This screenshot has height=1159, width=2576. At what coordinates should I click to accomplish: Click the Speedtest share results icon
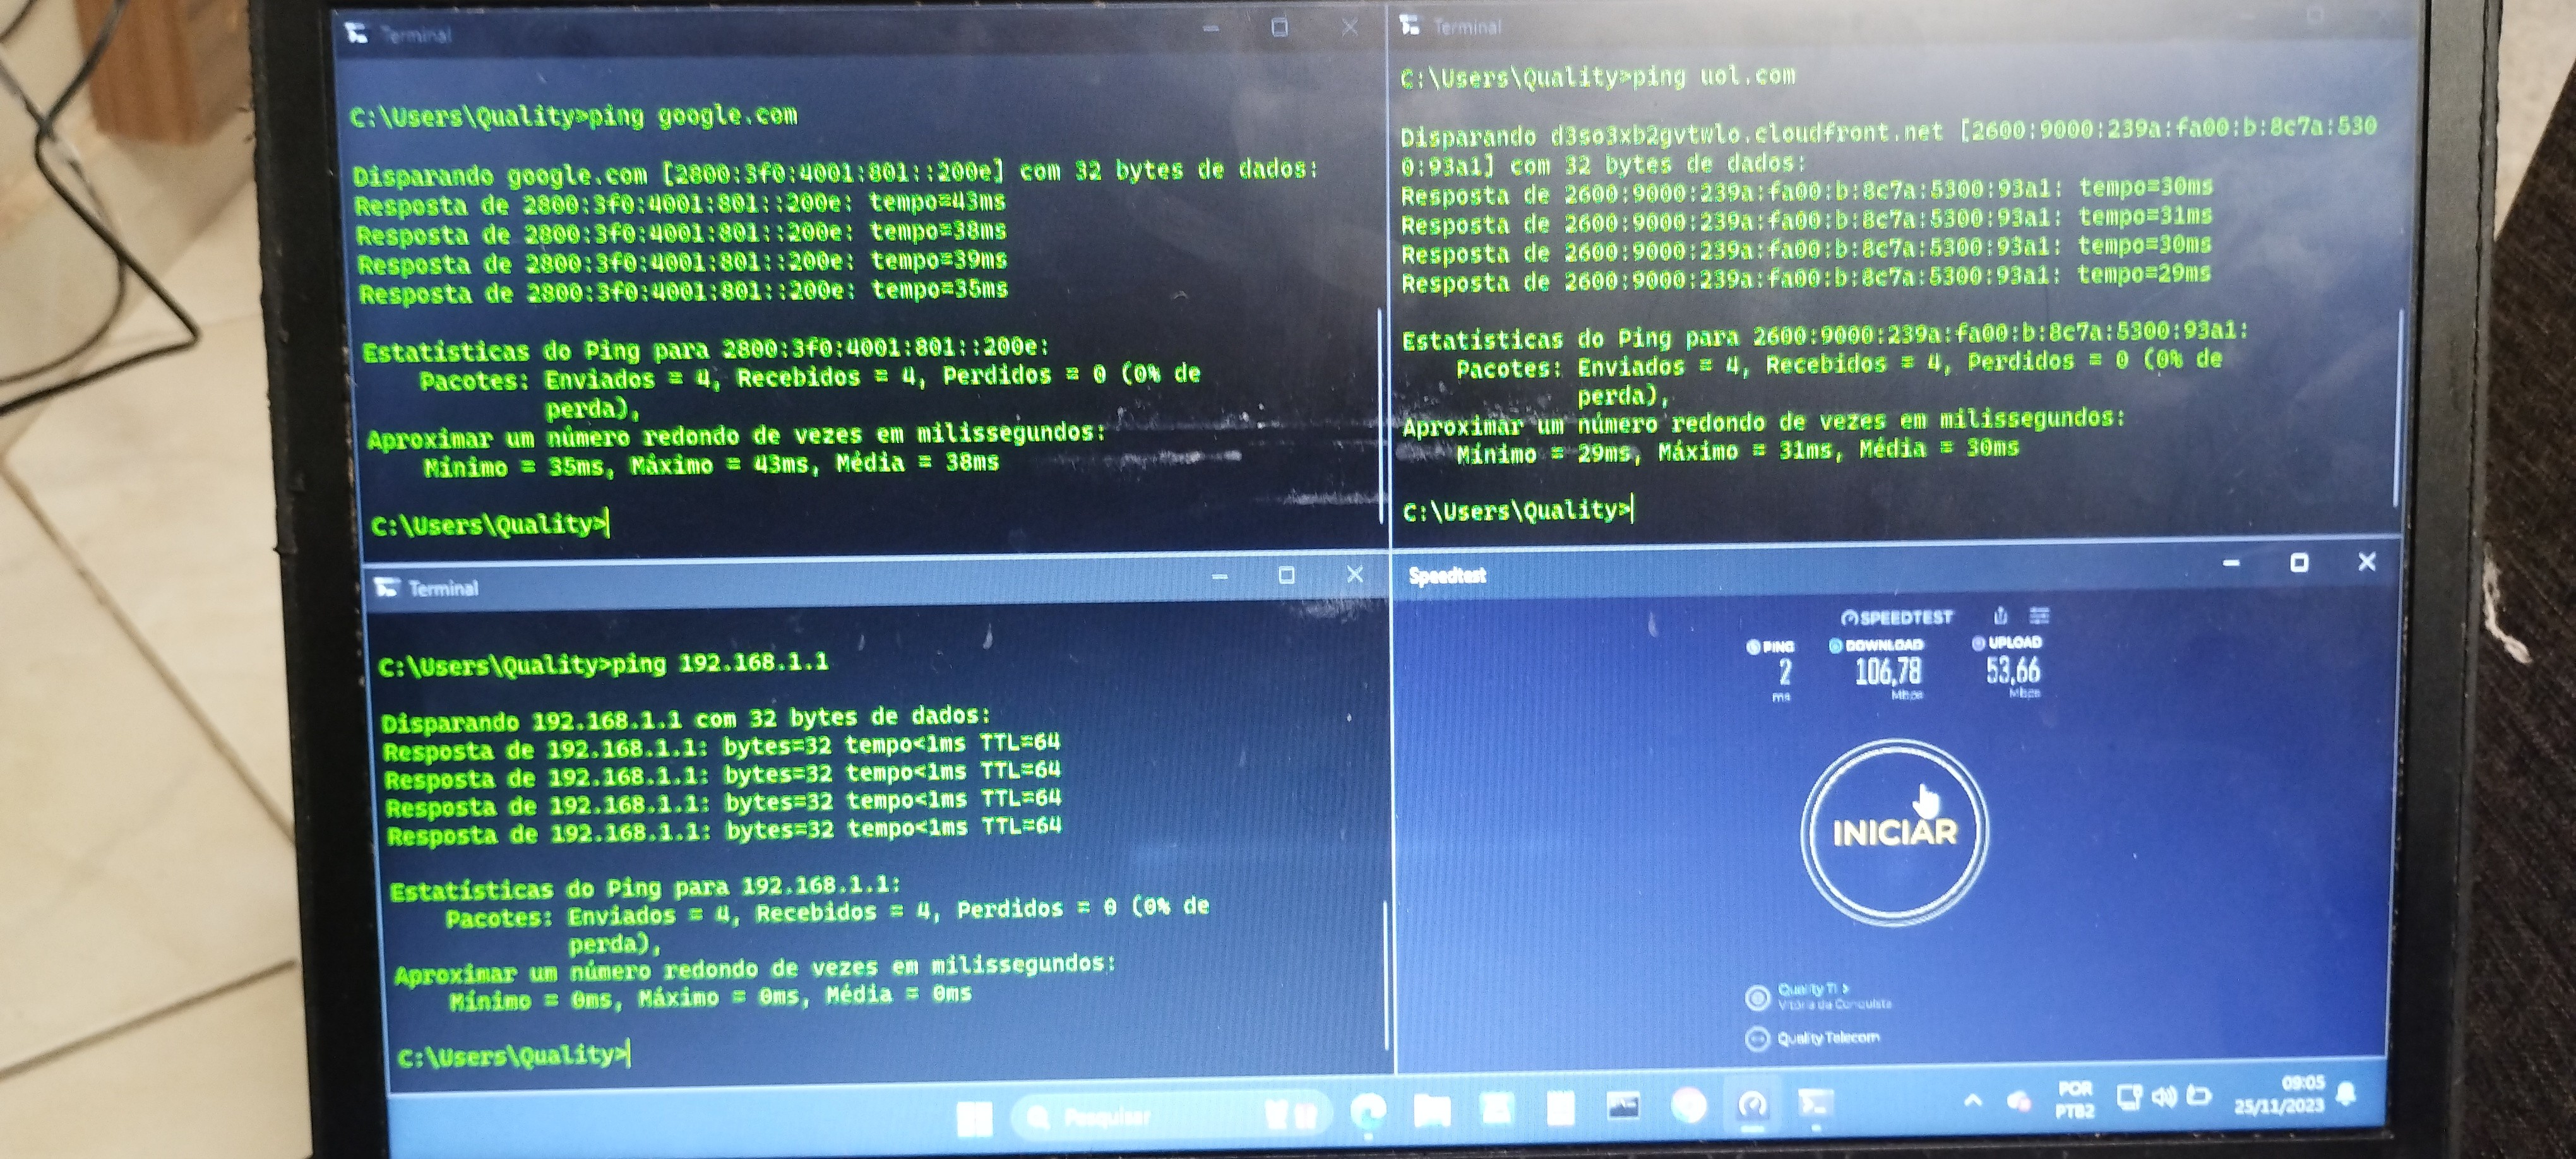tap(2000, 616)
